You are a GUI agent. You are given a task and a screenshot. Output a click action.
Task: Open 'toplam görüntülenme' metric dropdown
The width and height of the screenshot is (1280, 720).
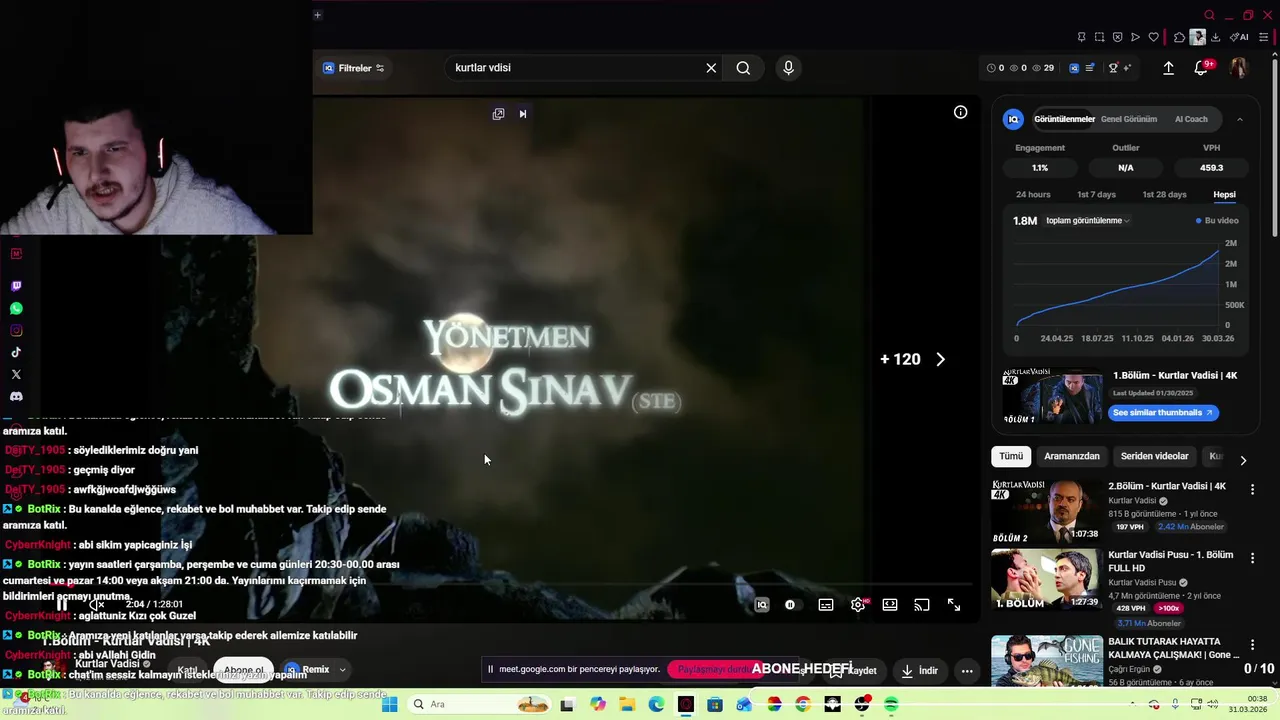click(1088, 220)
